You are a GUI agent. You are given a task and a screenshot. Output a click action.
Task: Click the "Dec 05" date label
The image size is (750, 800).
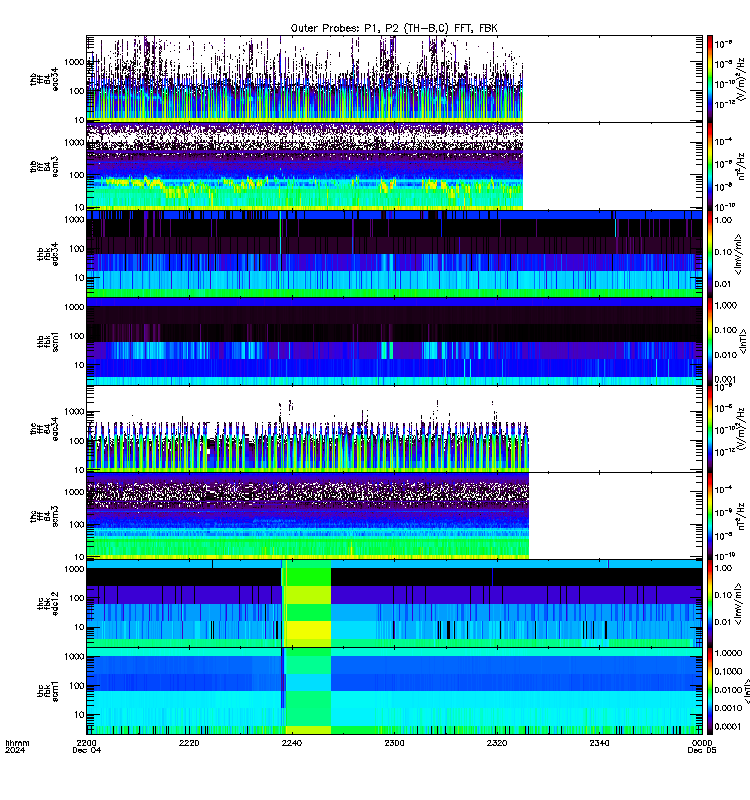pos(702,750)
